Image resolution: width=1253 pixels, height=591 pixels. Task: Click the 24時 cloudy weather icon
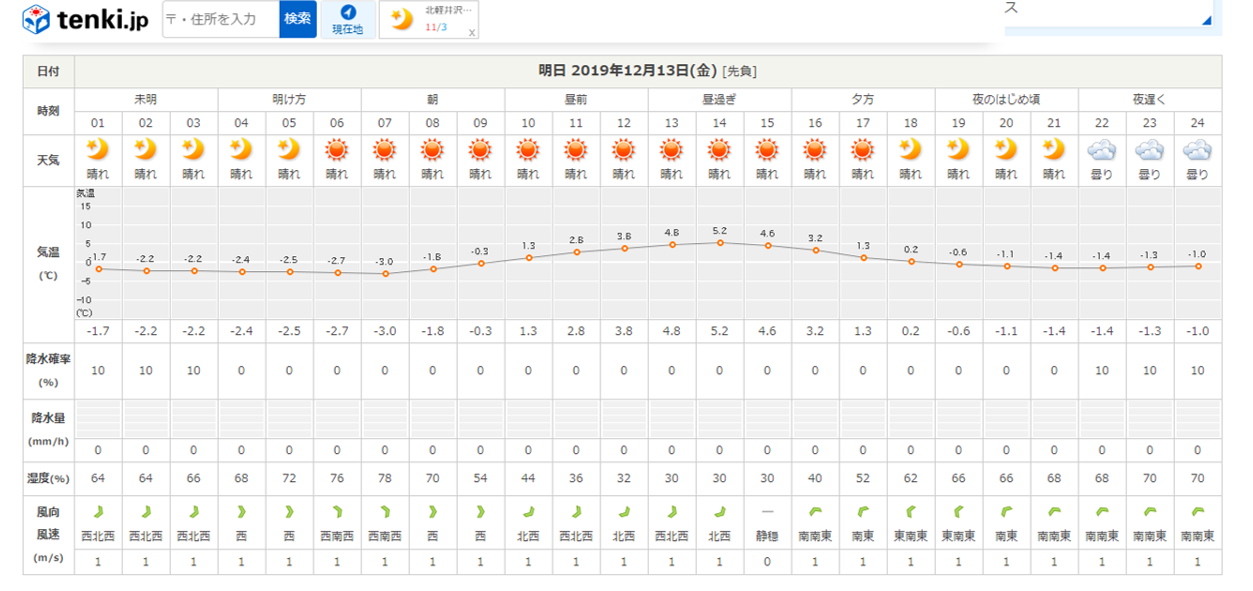coord(1197,150)
